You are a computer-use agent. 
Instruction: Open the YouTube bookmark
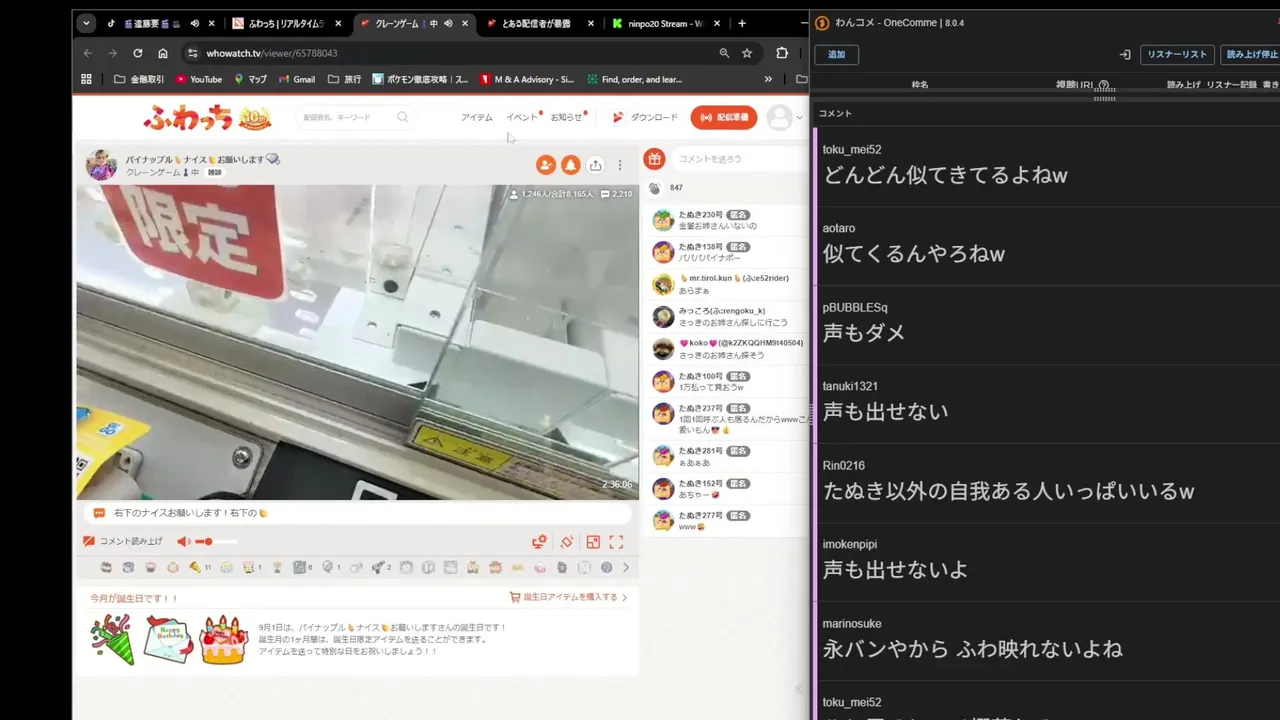[x=198, y=79]
